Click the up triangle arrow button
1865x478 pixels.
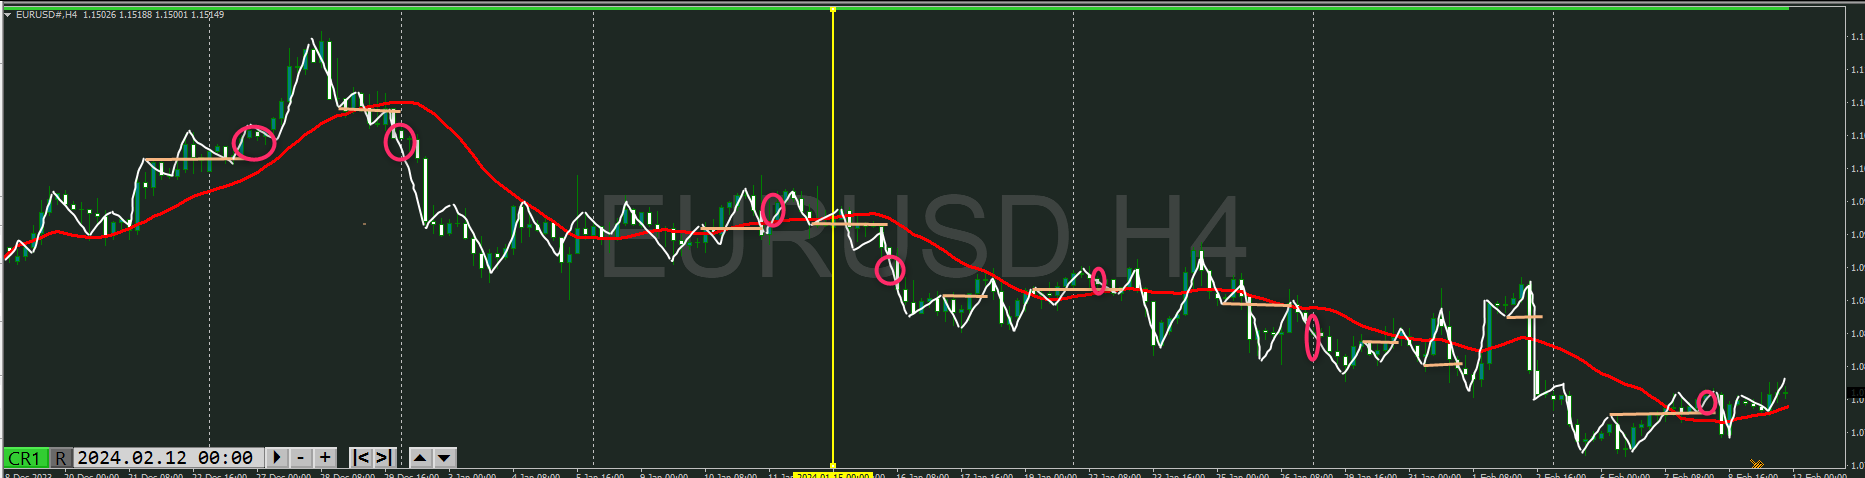click(421, 458)
